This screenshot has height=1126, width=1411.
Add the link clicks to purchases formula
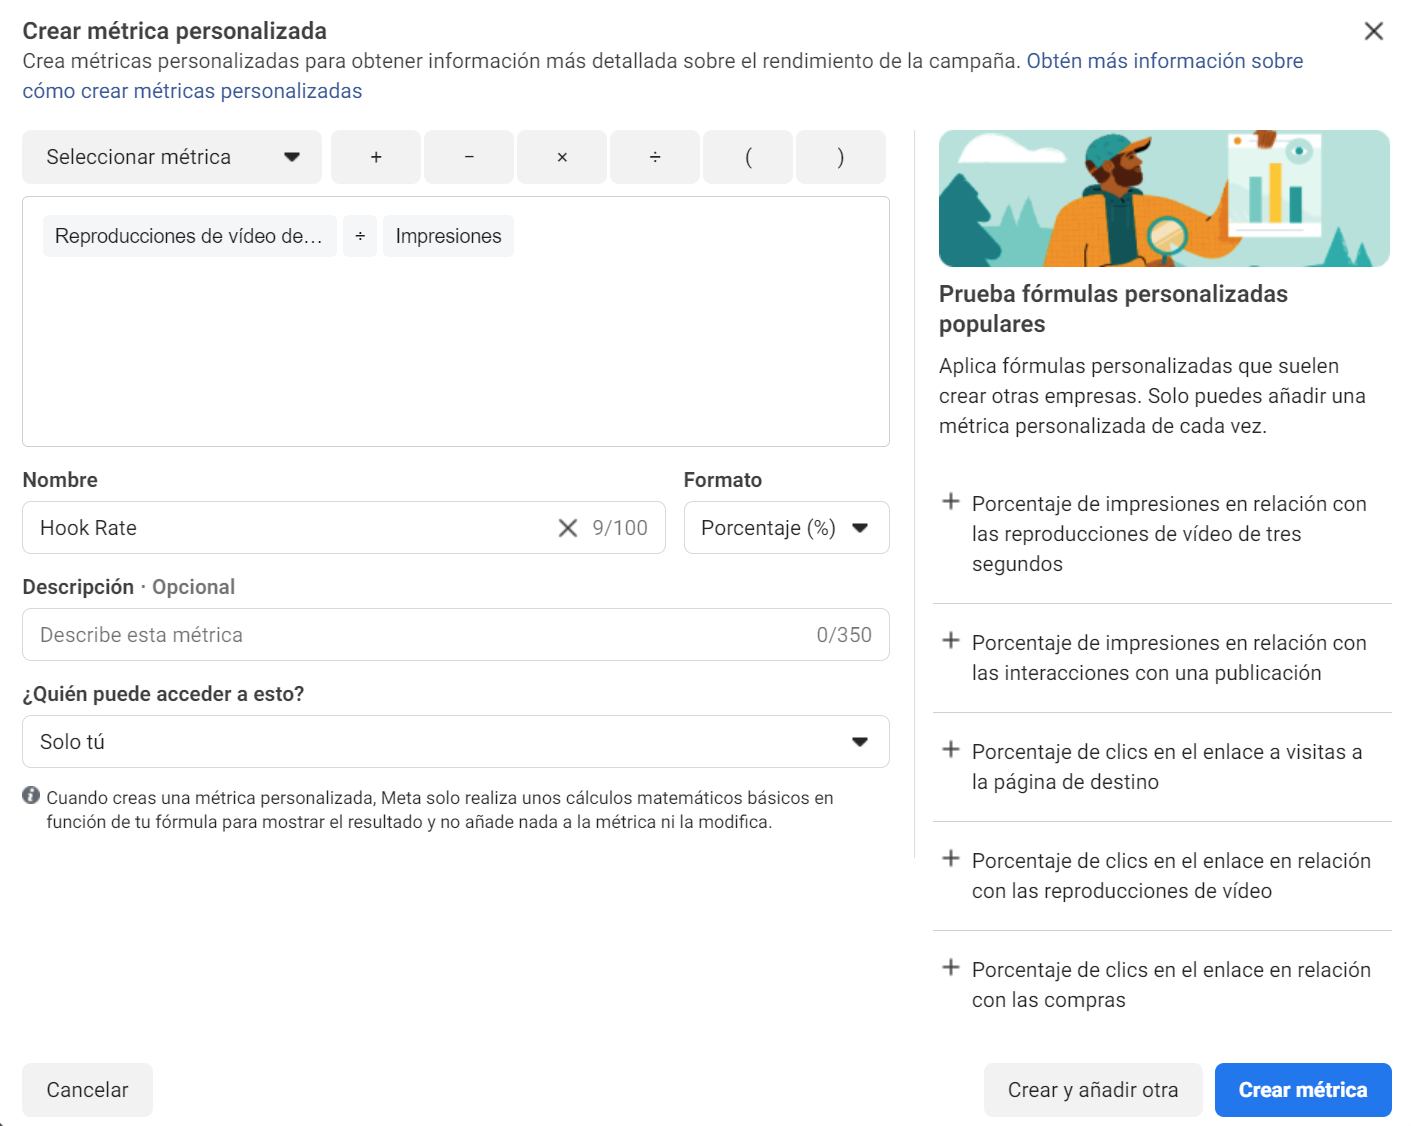click(x=951, y=968)
